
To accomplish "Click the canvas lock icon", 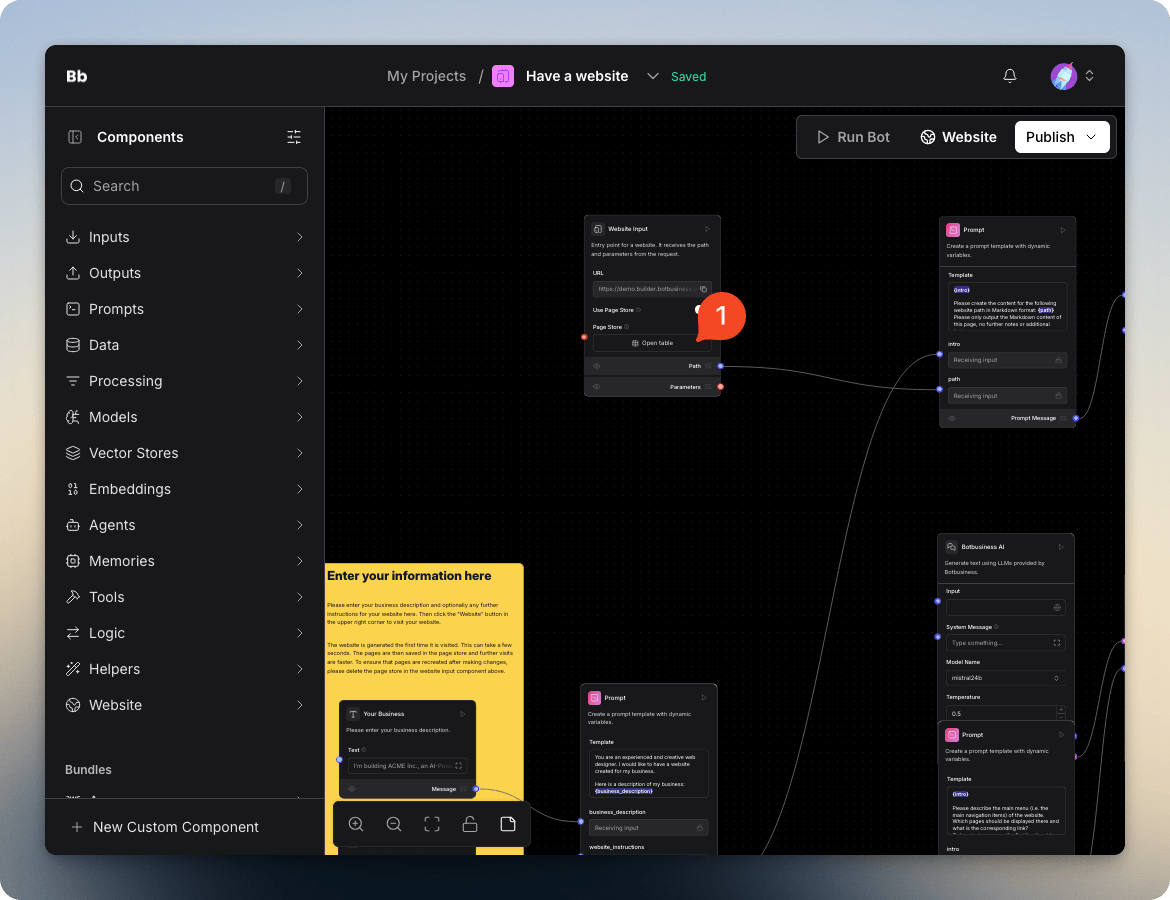I will pyautogui.click(x=470, y=824).
